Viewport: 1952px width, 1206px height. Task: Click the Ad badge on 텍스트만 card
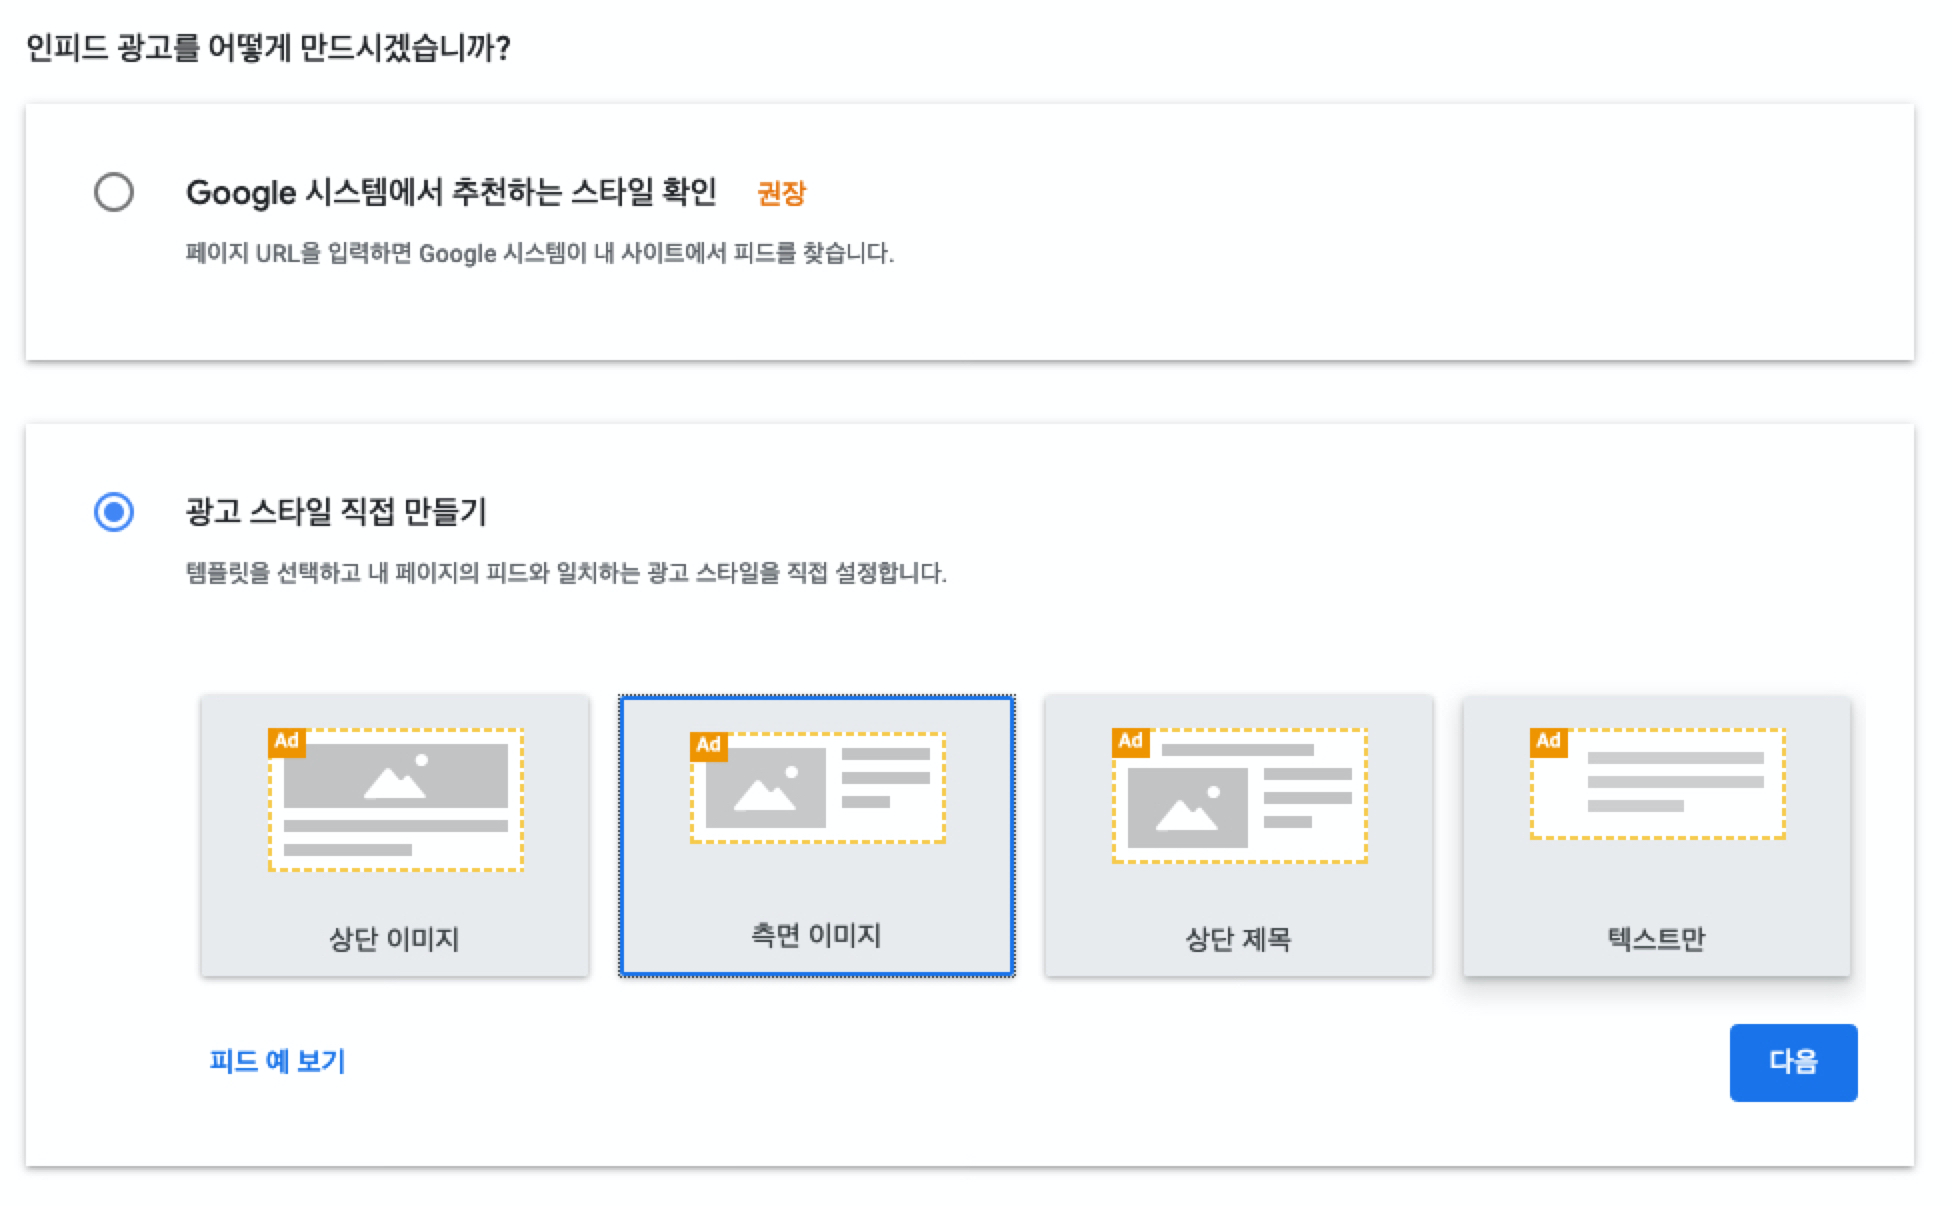pos(1548,741)
